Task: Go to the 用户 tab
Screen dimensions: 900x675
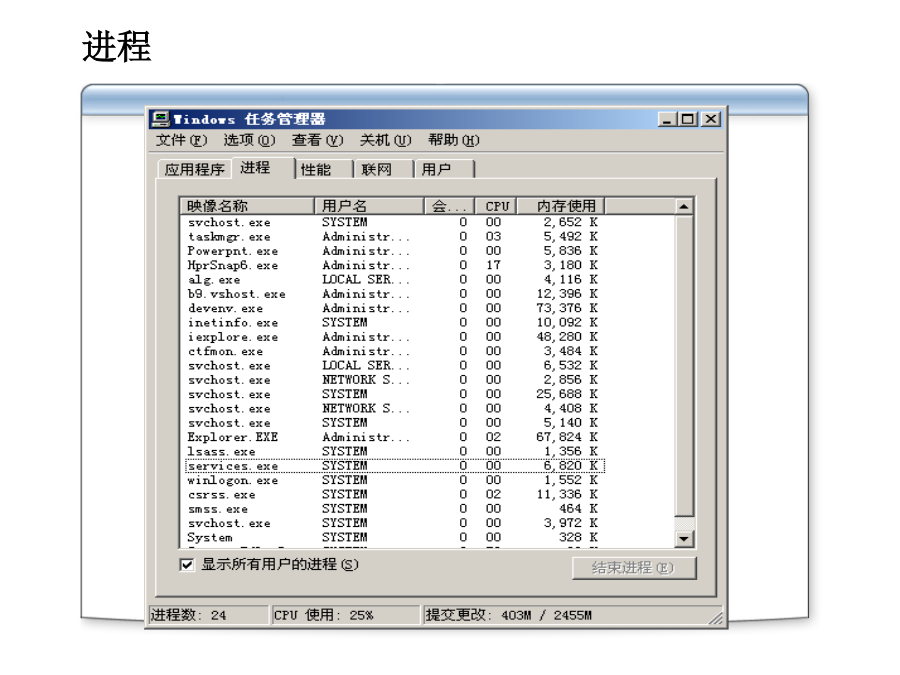Action: (445, 169)
